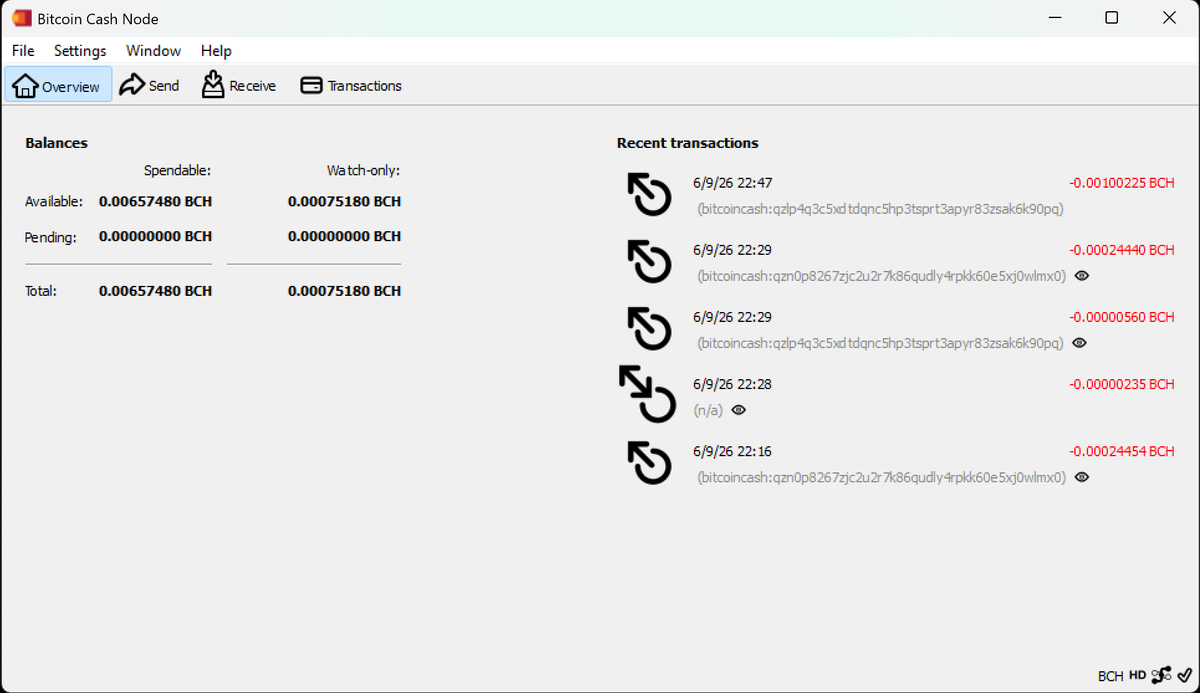The image size is (1200, 693).
Task: Click the Pending spendable balance 0.00000000 BCH
Action: click(x=155, y=237)
